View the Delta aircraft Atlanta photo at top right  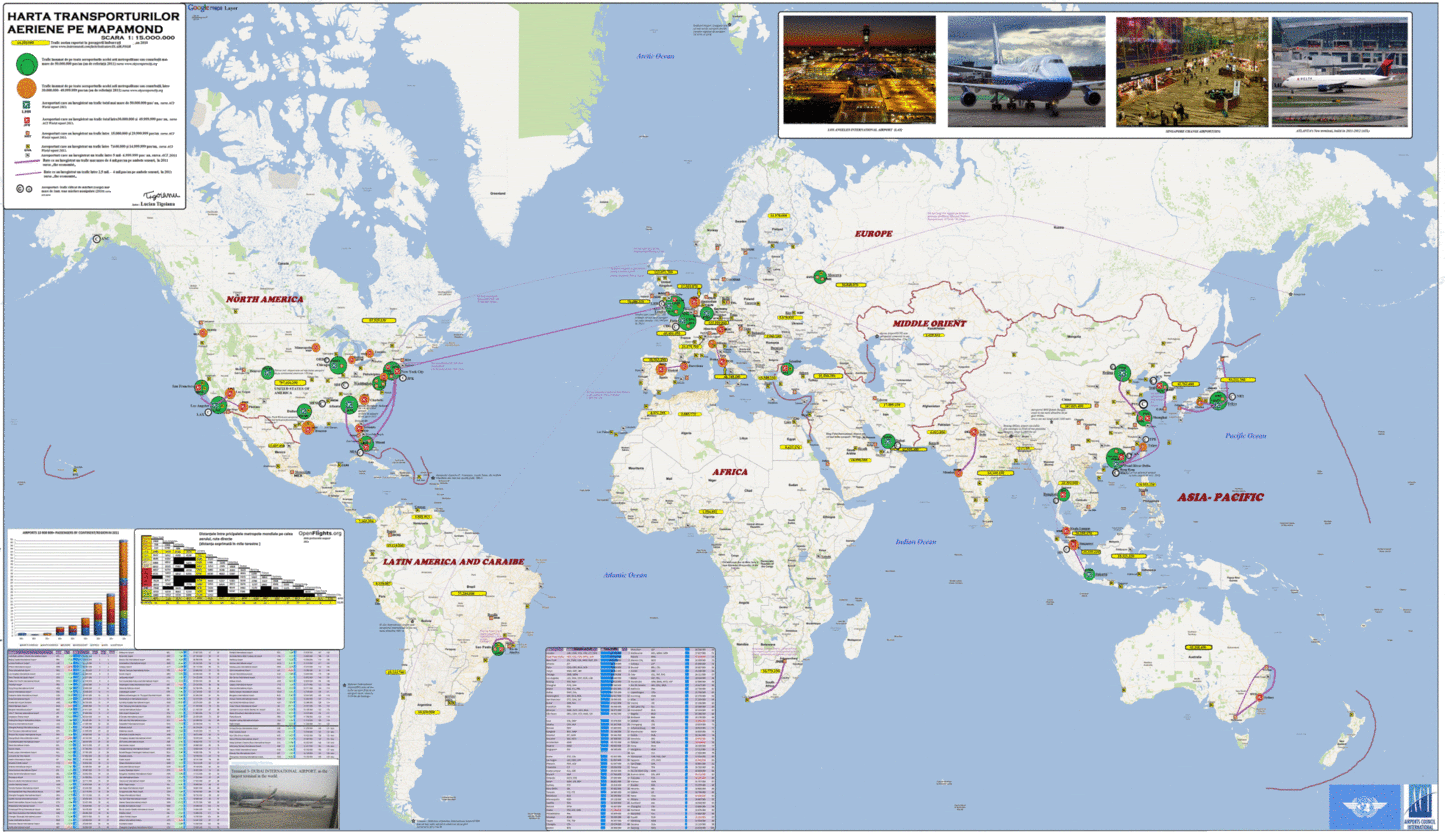pos(1335,70)
